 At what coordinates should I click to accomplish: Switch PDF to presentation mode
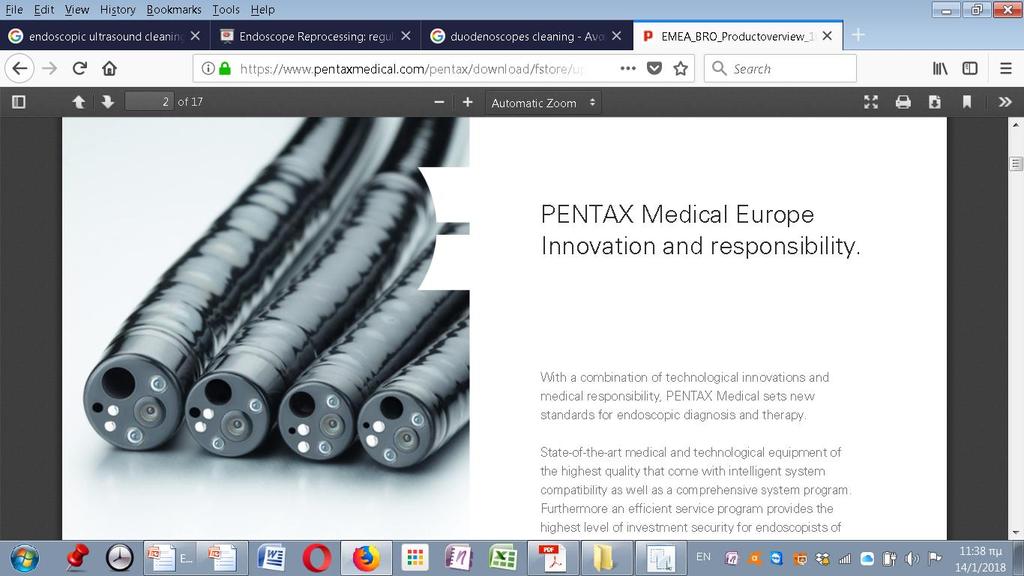[x=871, y=102]
